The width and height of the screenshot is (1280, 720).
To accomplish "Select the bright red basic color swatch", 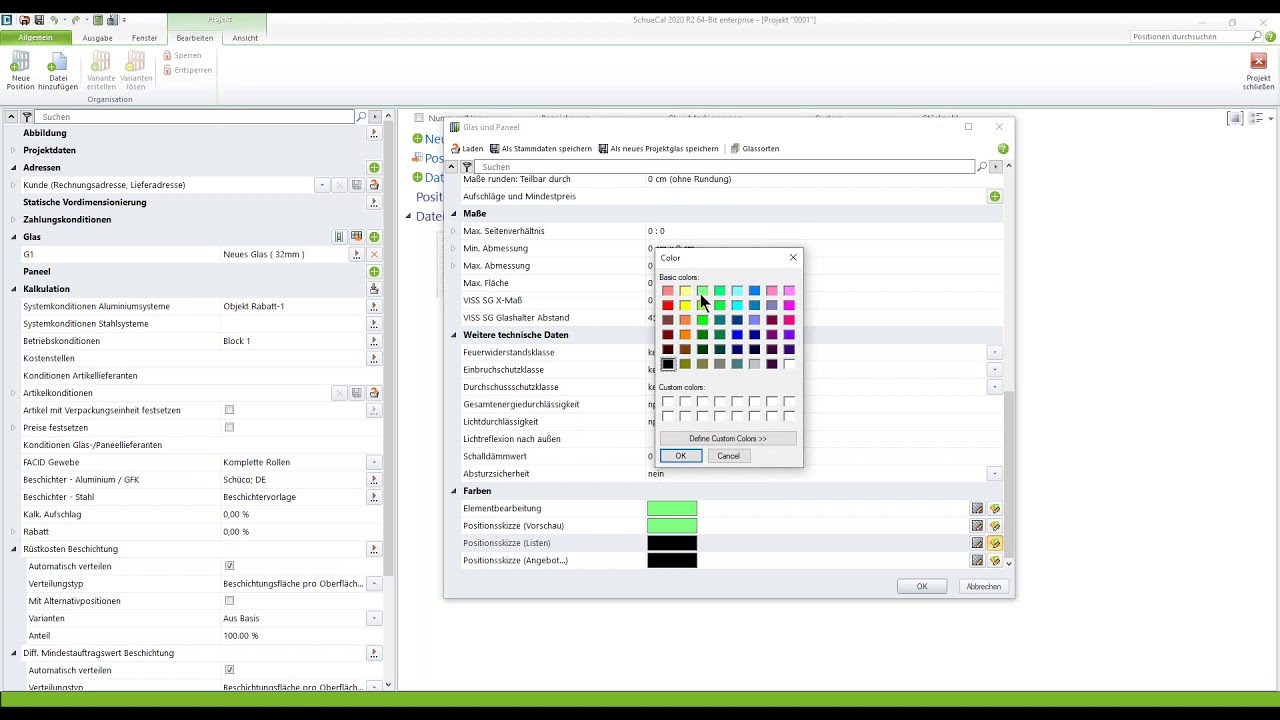I will tap(668, 306).
